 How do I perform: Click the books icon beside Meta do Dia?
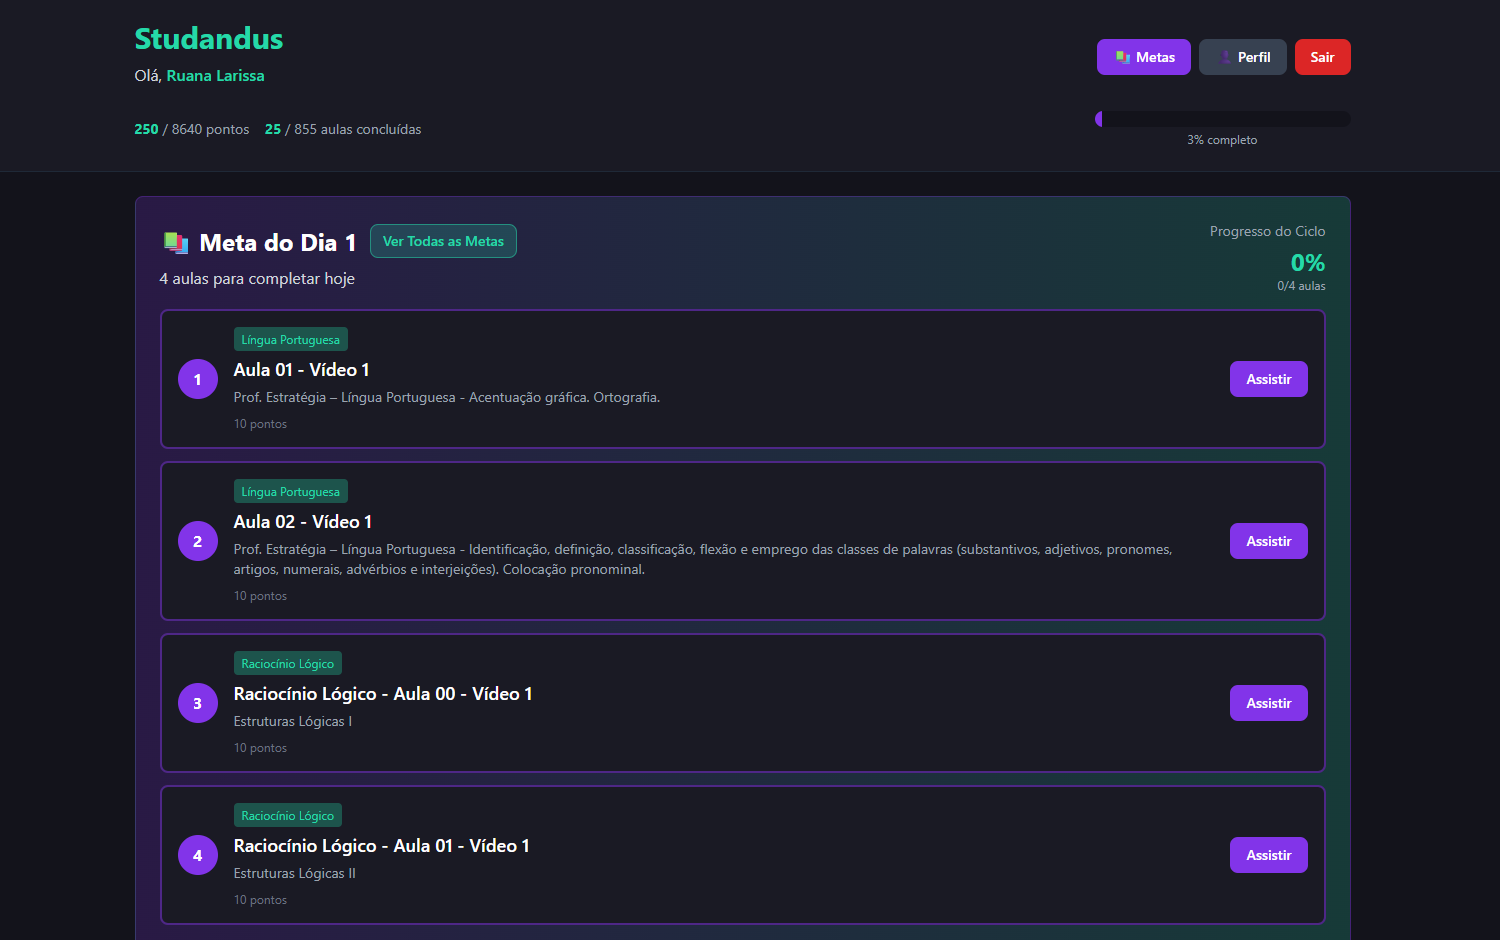tap(176, 243)
